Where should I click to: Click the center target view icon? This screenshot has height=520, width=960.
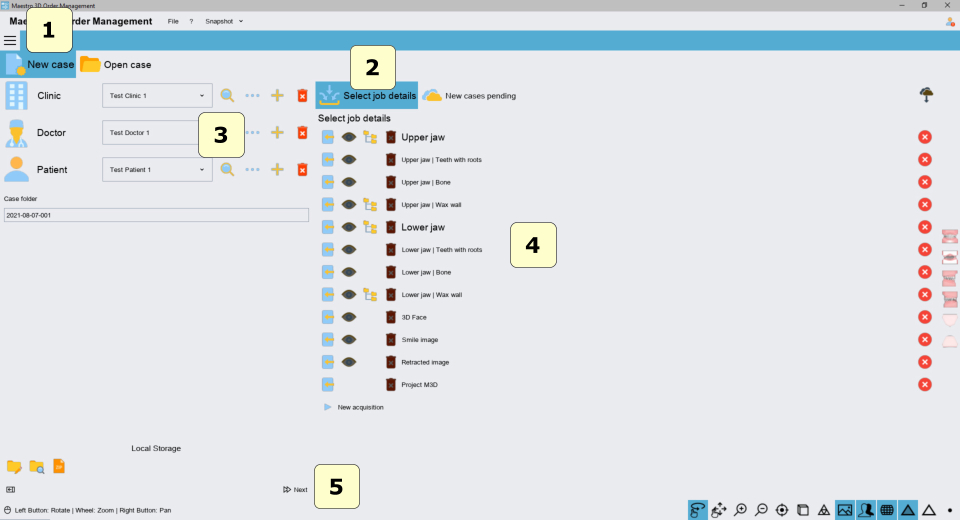pos(782,510)
